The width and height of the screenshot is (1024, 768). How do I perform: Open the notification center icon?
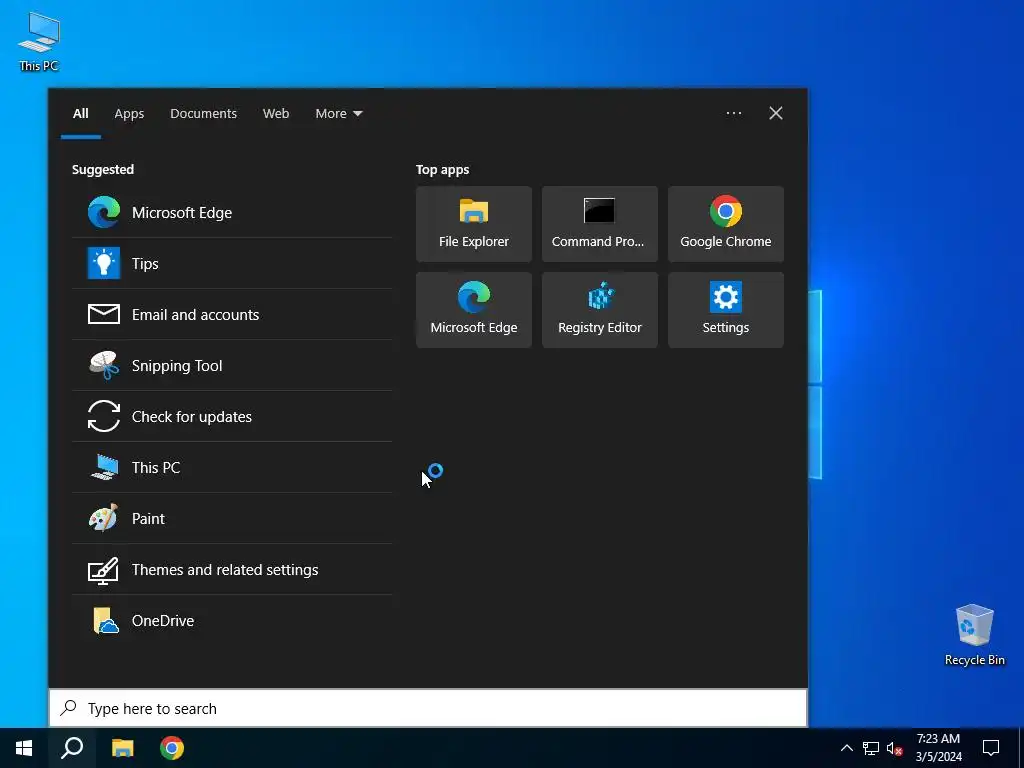(991, 748)
